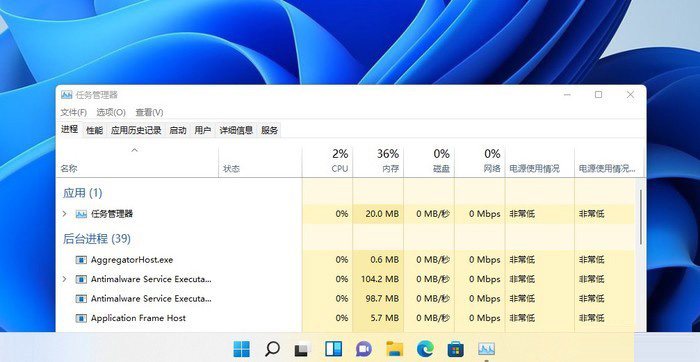Viewport: 700px width, 362px height.
Task: Launch Microsoft Edge from the taskbar
Action: [425, 349]
